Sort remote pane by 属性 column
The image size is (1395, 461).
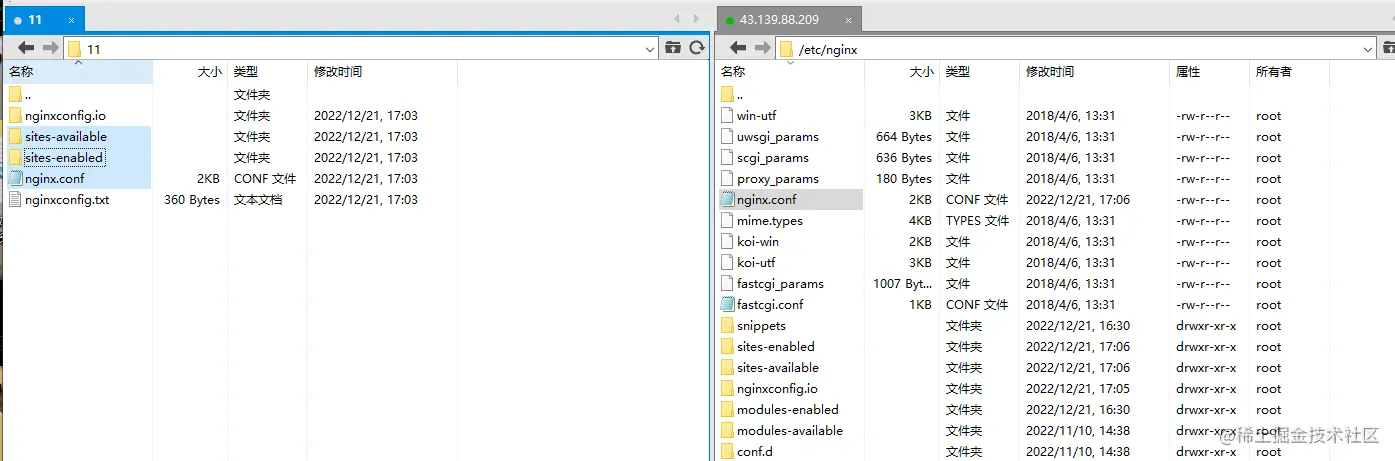click(1209, 72)
